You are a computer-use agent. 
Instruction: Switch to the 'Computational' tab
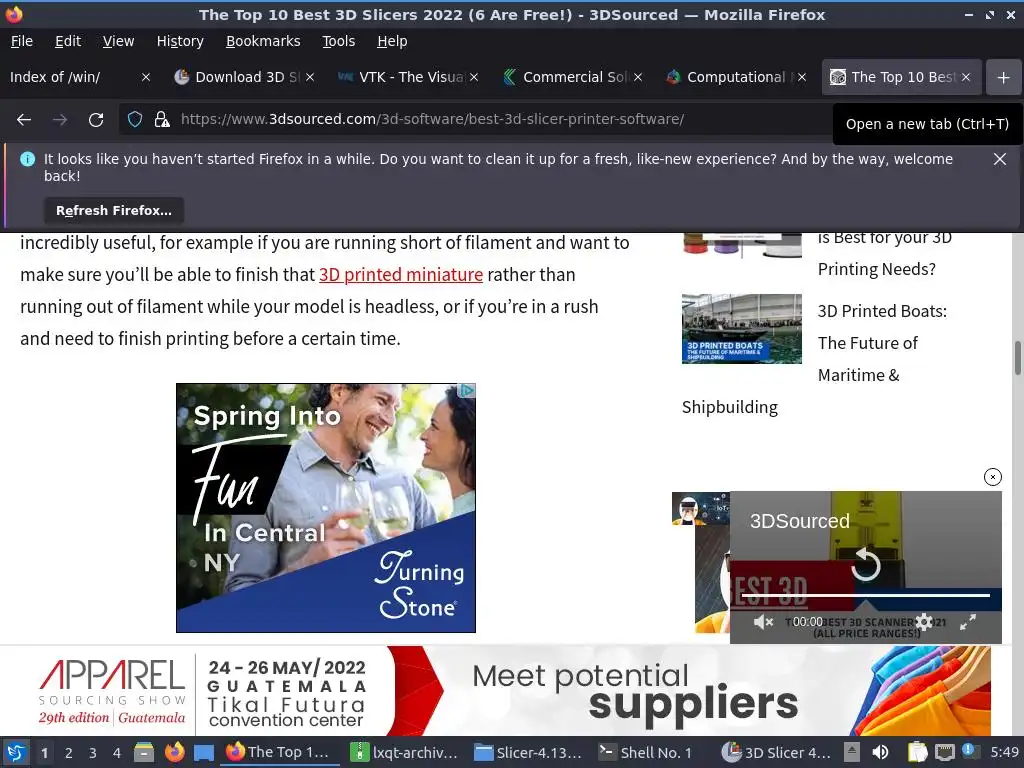tap(729, 77)
